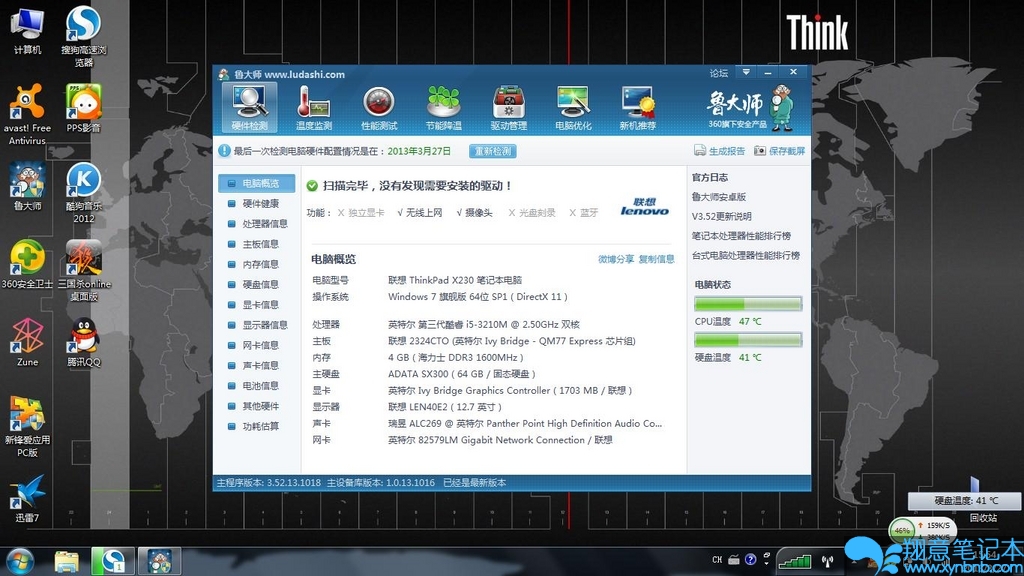Click 生成报告 generate report link
Viewport: 1024px width, 576px height.
click(x=719, y=151)
